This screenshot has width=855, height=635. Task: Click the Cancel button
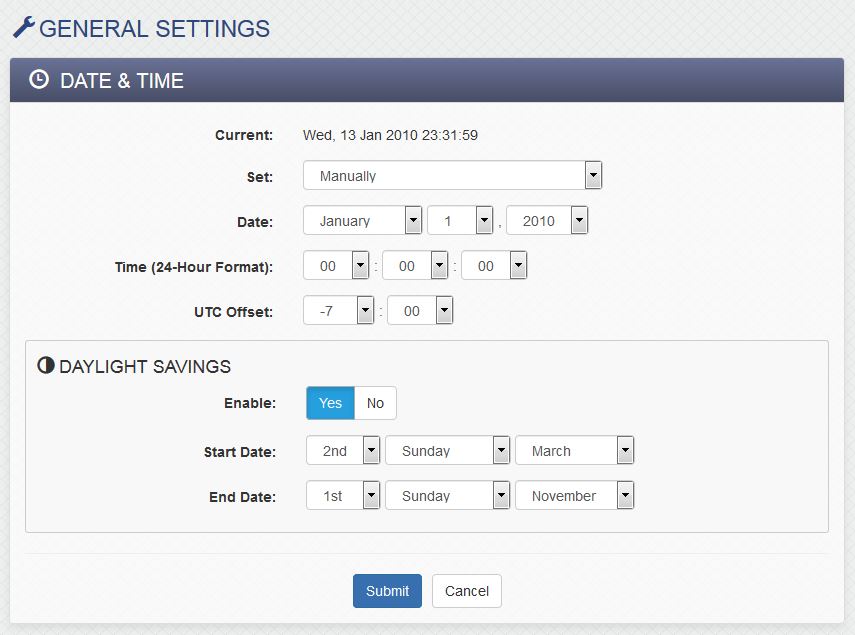(x=466, y=591)
